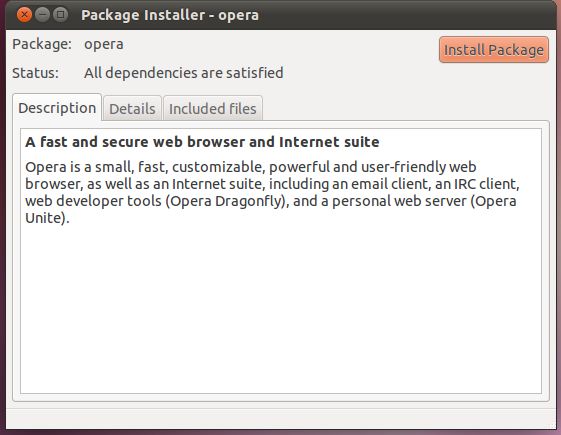Click the 'Package Installer - opera' title text
The image size is (561, 435).
pyautogui.click(x=170, y=15)
